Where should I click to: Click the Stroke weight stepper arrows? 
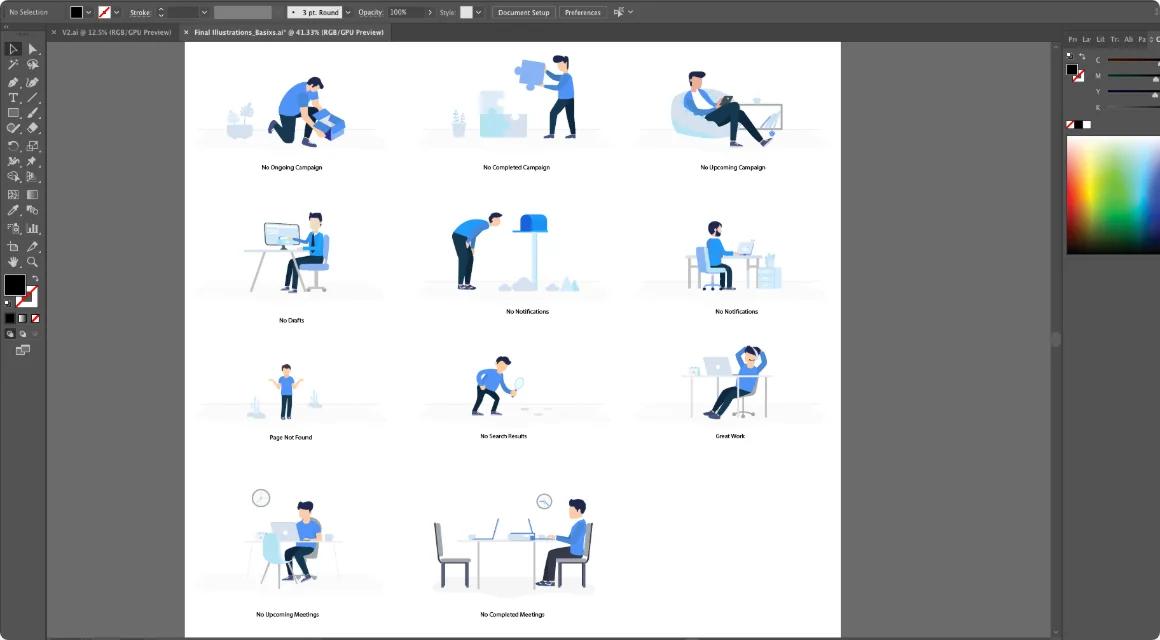coord(161,13)
